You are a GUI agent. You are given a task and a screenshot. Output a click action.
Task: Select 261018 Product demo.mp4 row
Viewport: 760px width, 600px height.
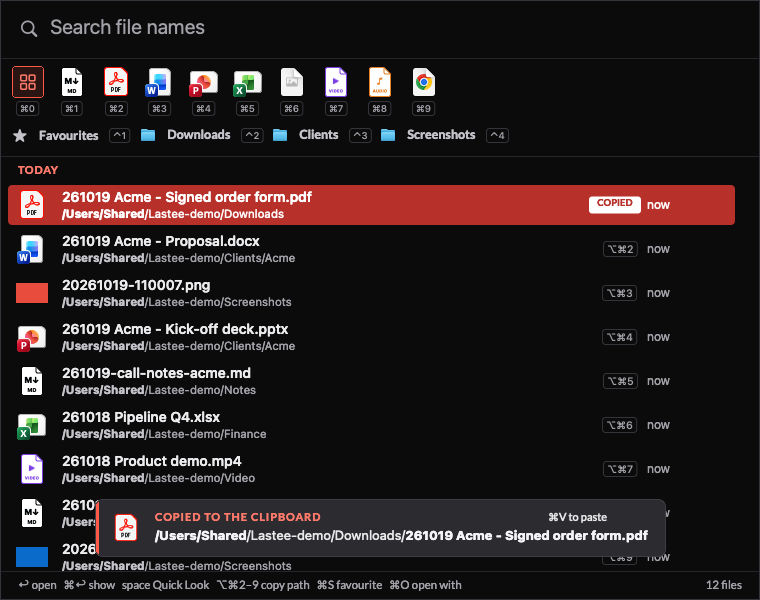[371, 469]
